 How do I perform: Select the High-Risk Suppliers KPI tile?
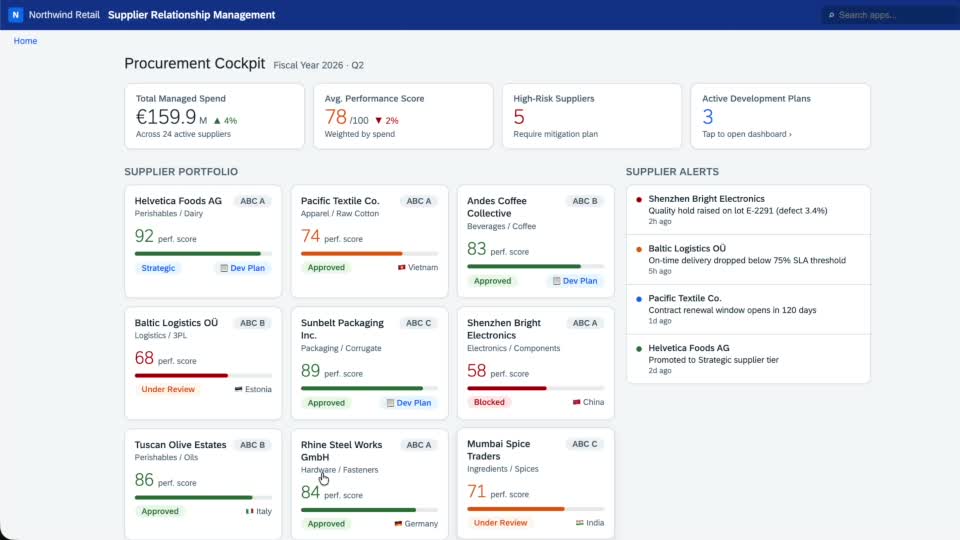[x=591, y=116]
